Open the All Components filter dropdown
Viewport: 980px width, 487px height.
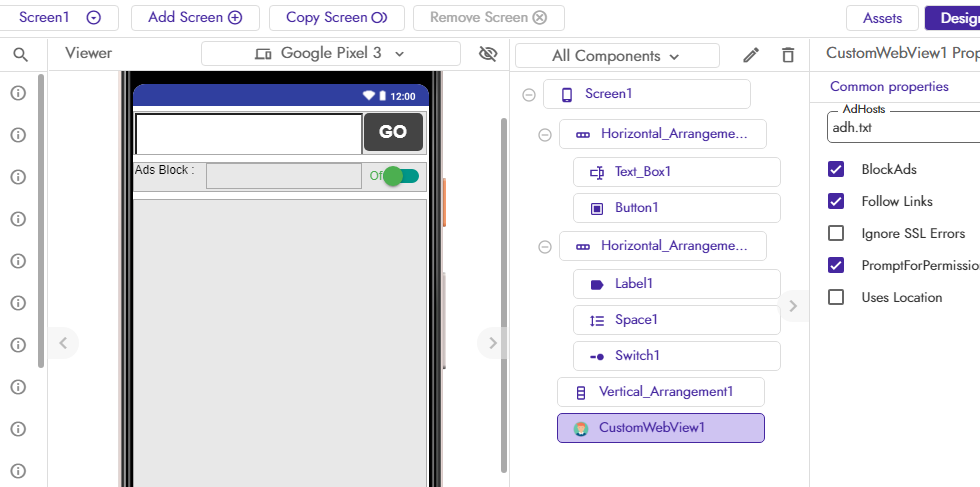pos(617,56)
